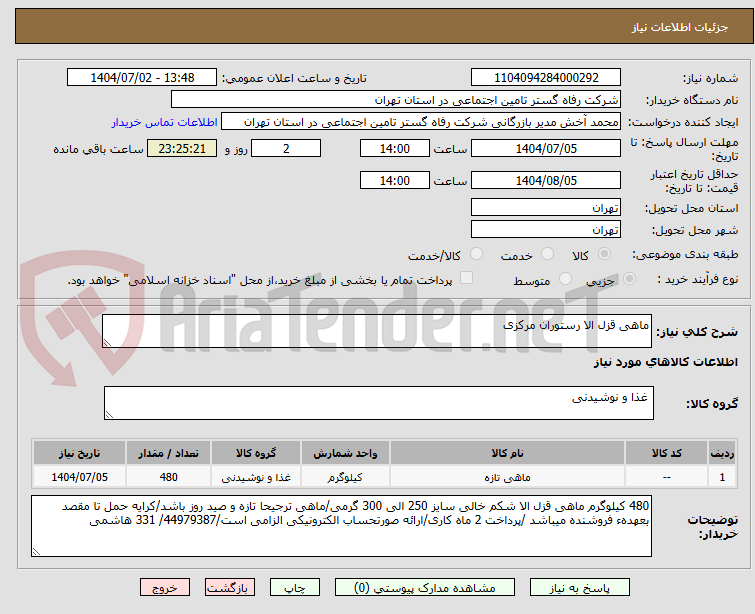Click the بازگشت back button
Image resolution: width=755 pixels, height=614 pixels.
pos(230,588)
